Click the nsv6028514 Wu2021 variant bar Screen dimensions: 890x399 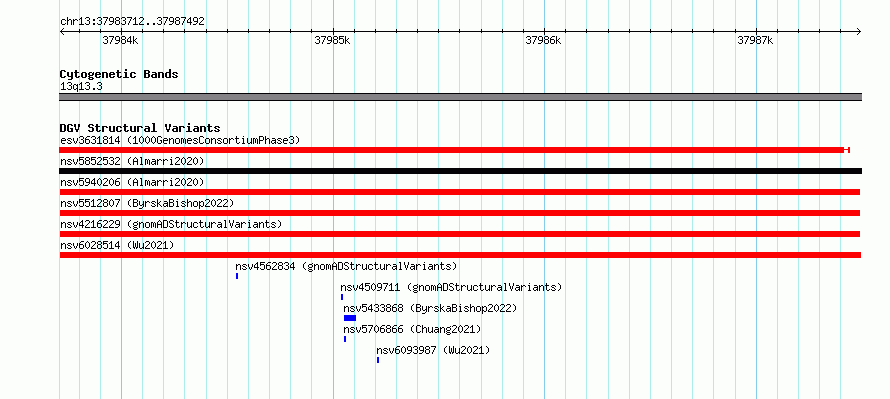click(460, 255)
